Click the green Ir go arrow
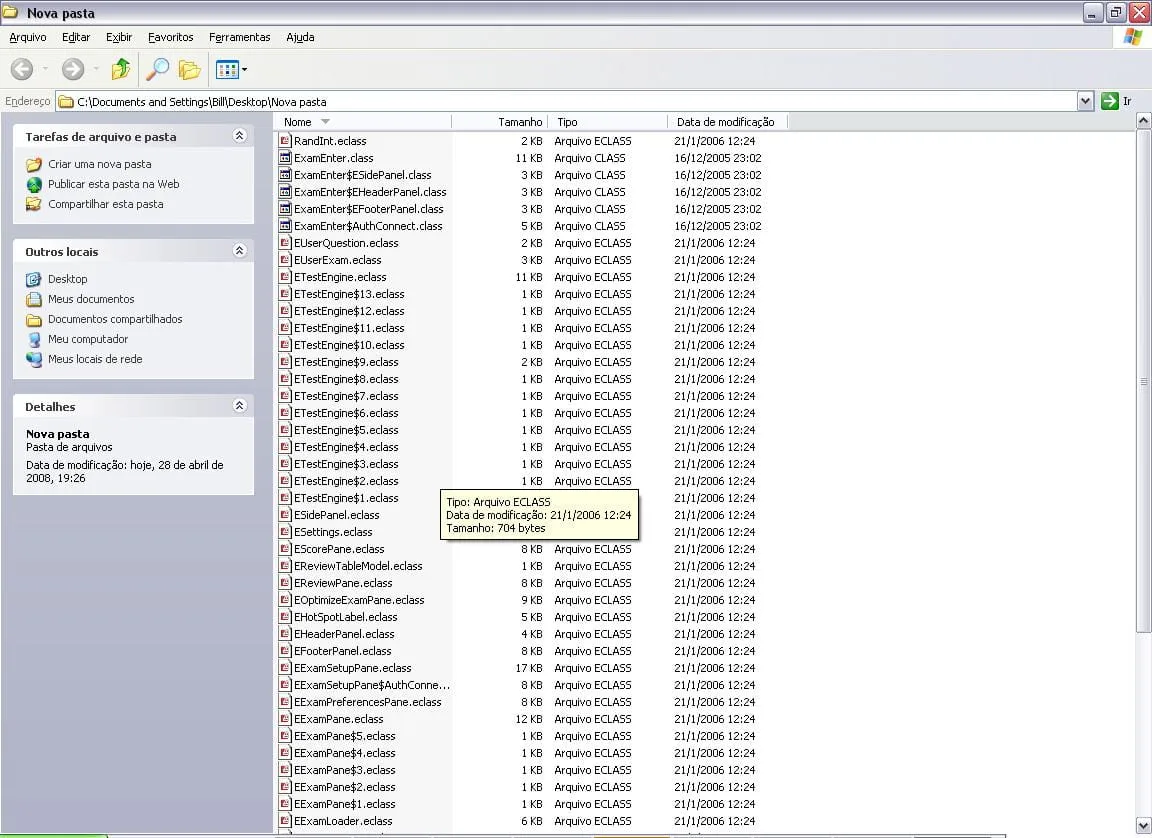The image size is (1152, 838). 1109,101
